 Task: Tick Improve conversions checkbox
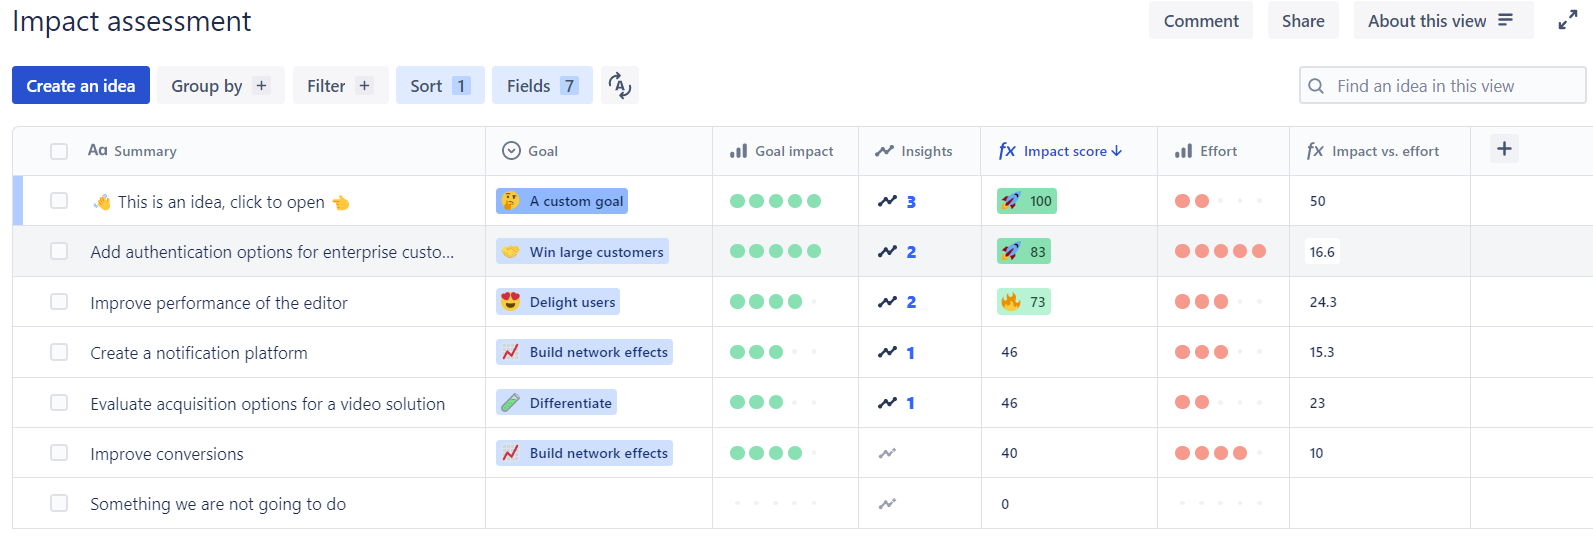59,453
